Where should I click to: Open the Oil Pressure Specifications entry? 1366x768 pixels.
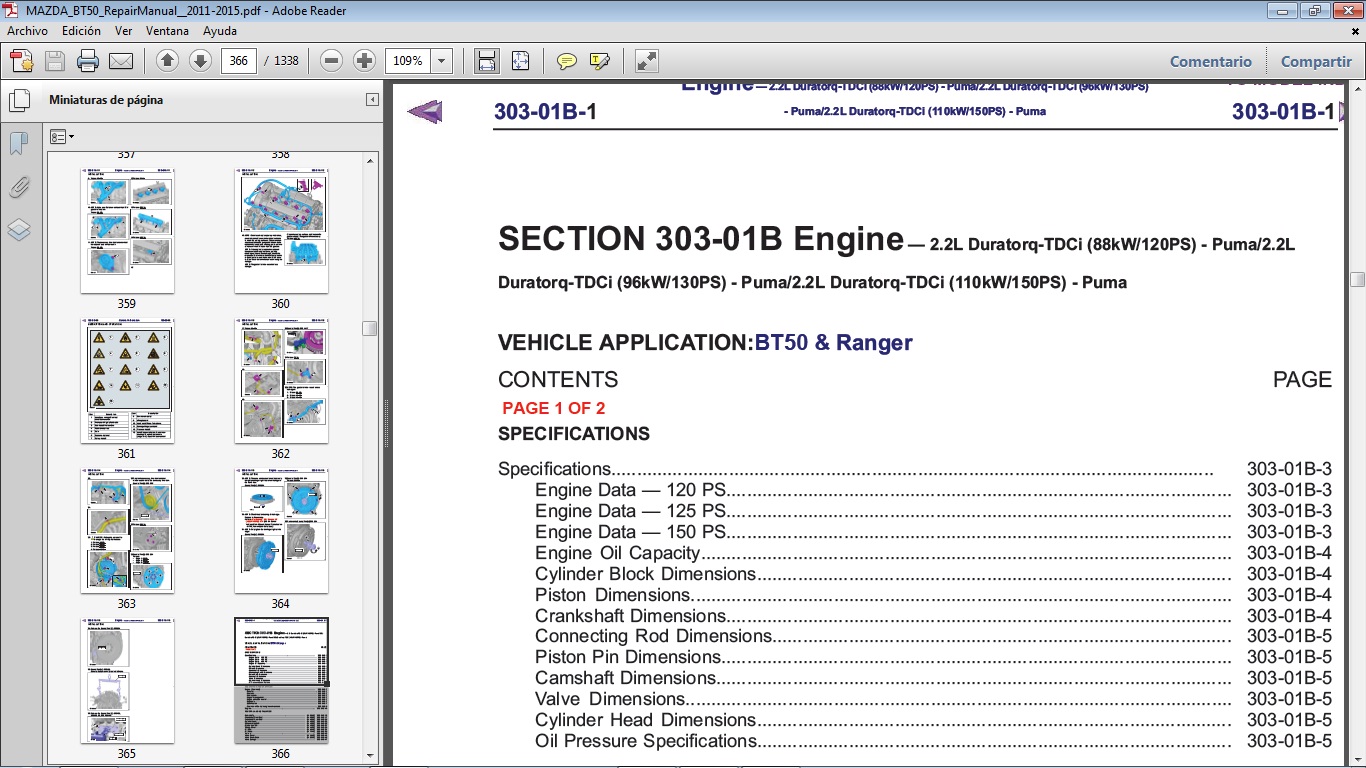pyautogui.click(x=933, y=741)
